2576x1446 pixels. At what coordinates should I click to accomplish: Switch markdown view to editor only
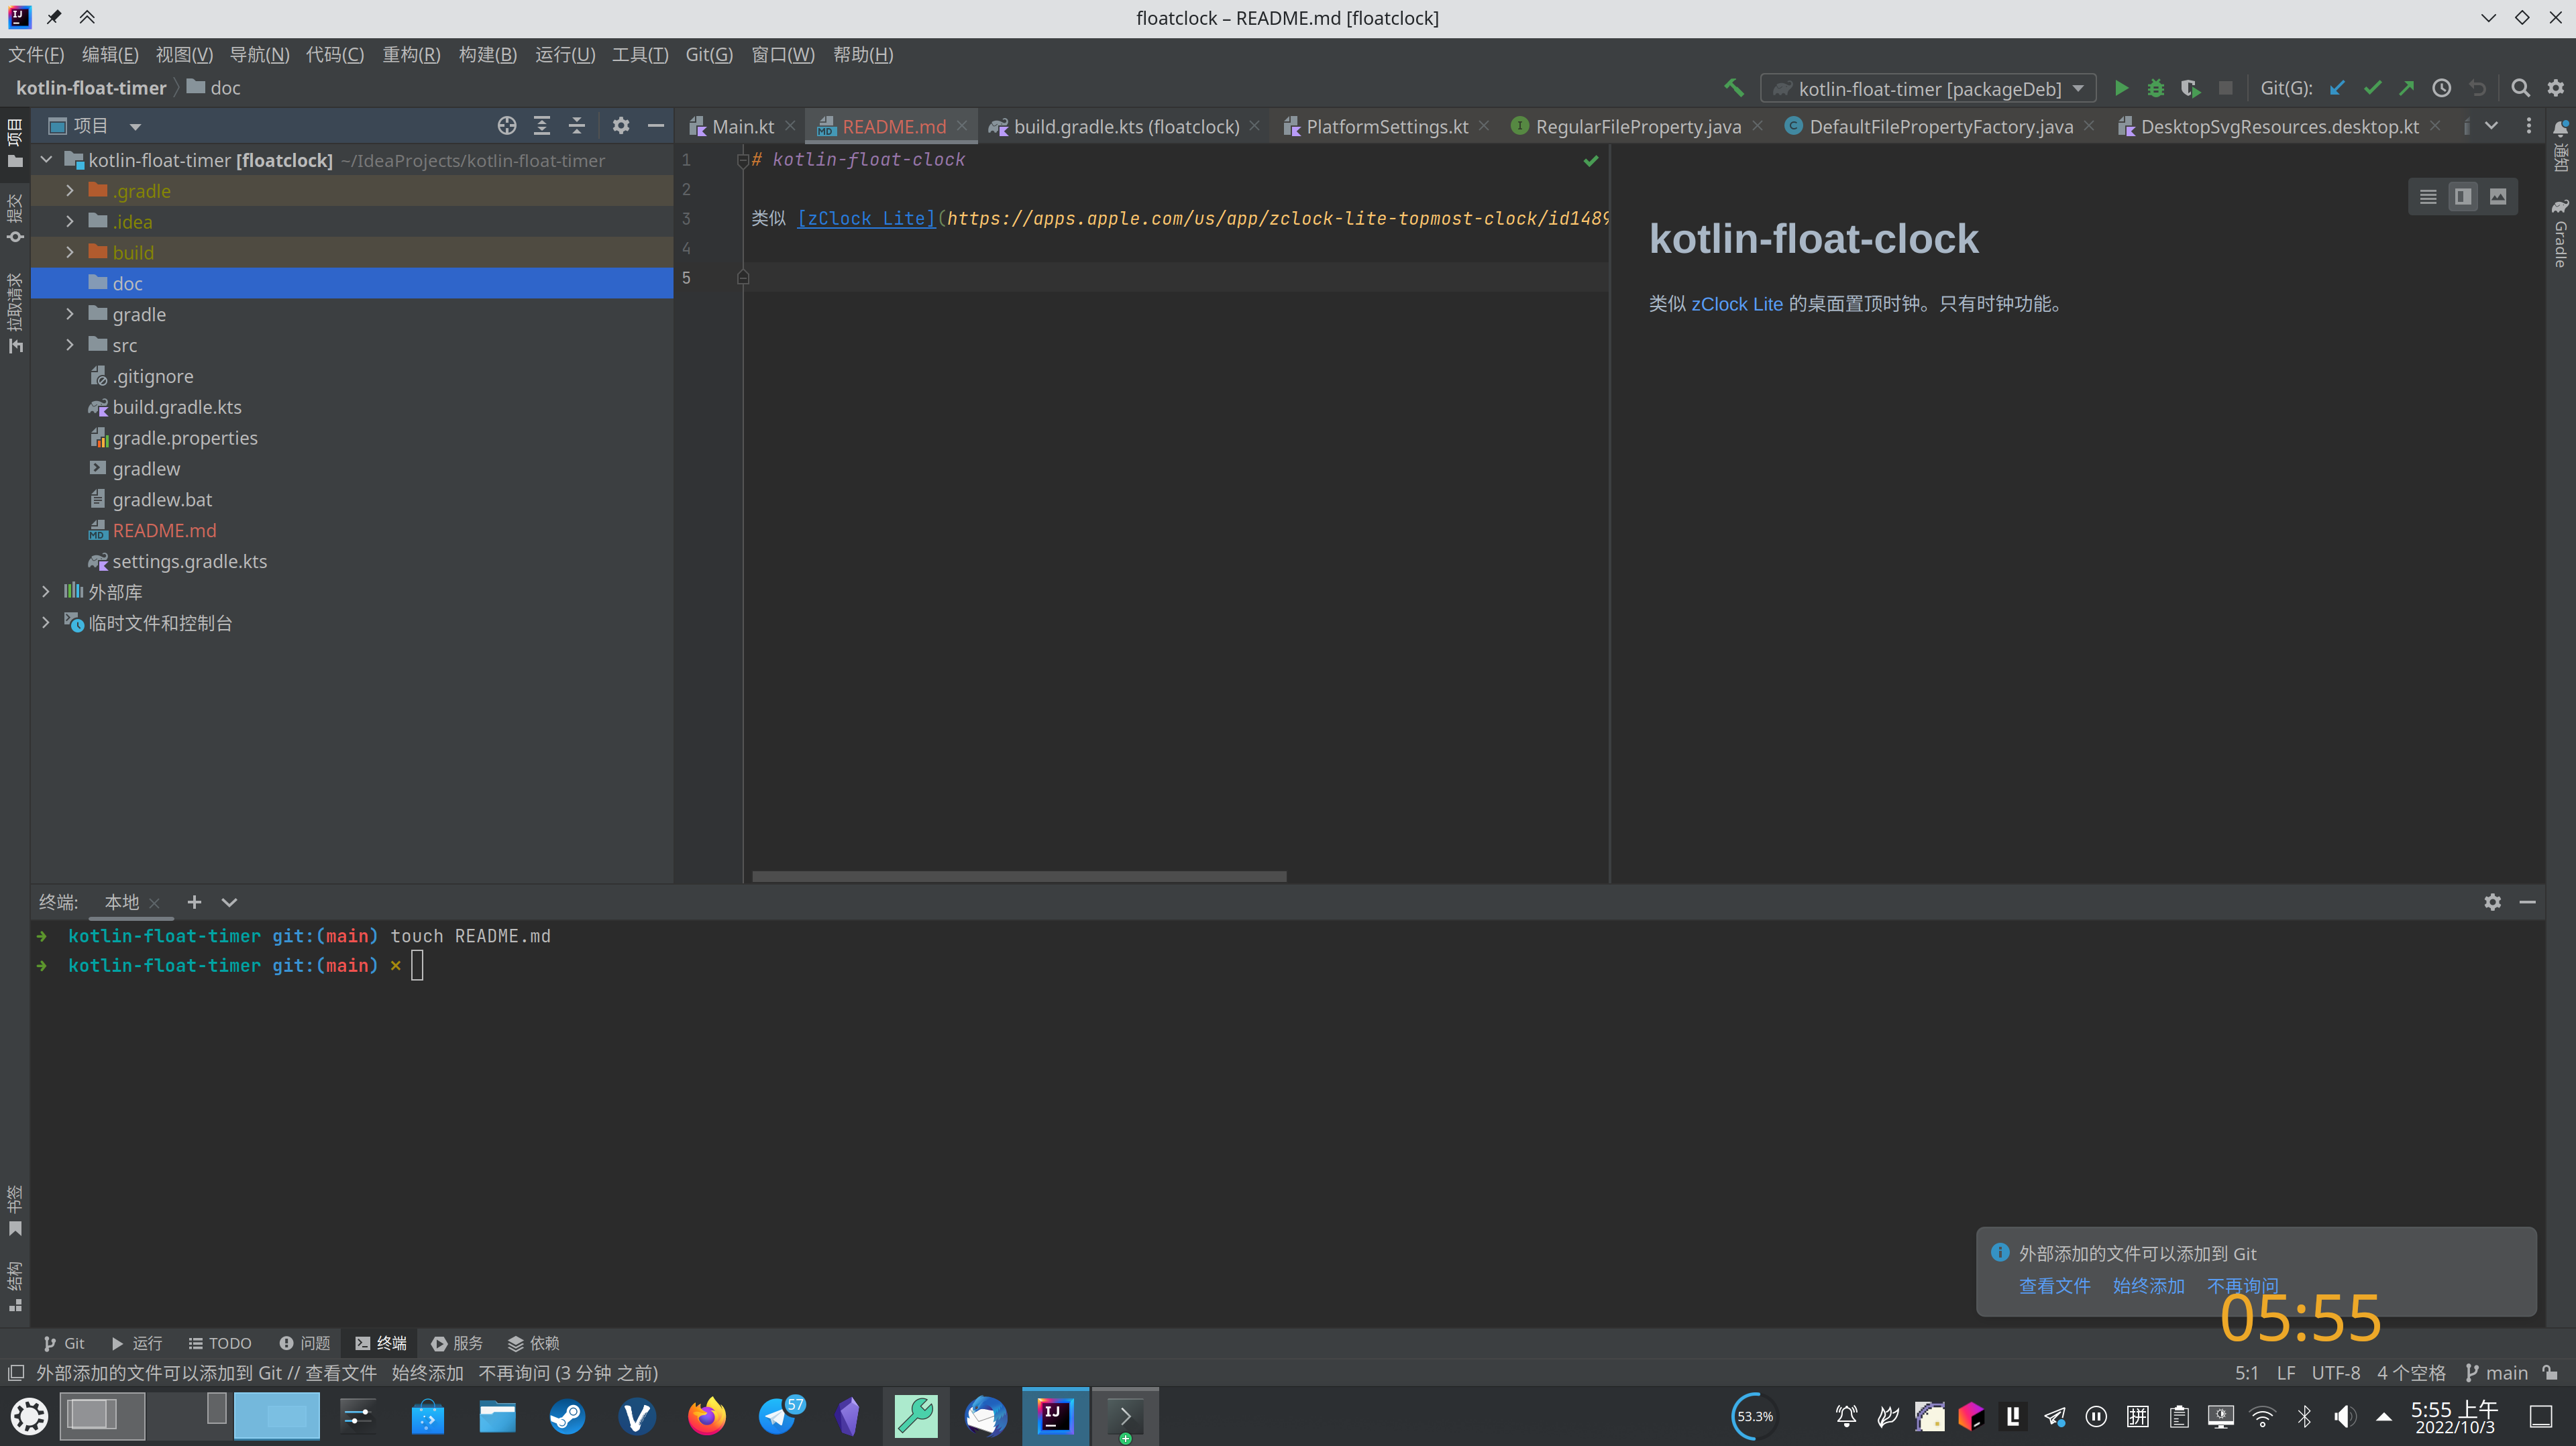click(x=2427, y=196)
